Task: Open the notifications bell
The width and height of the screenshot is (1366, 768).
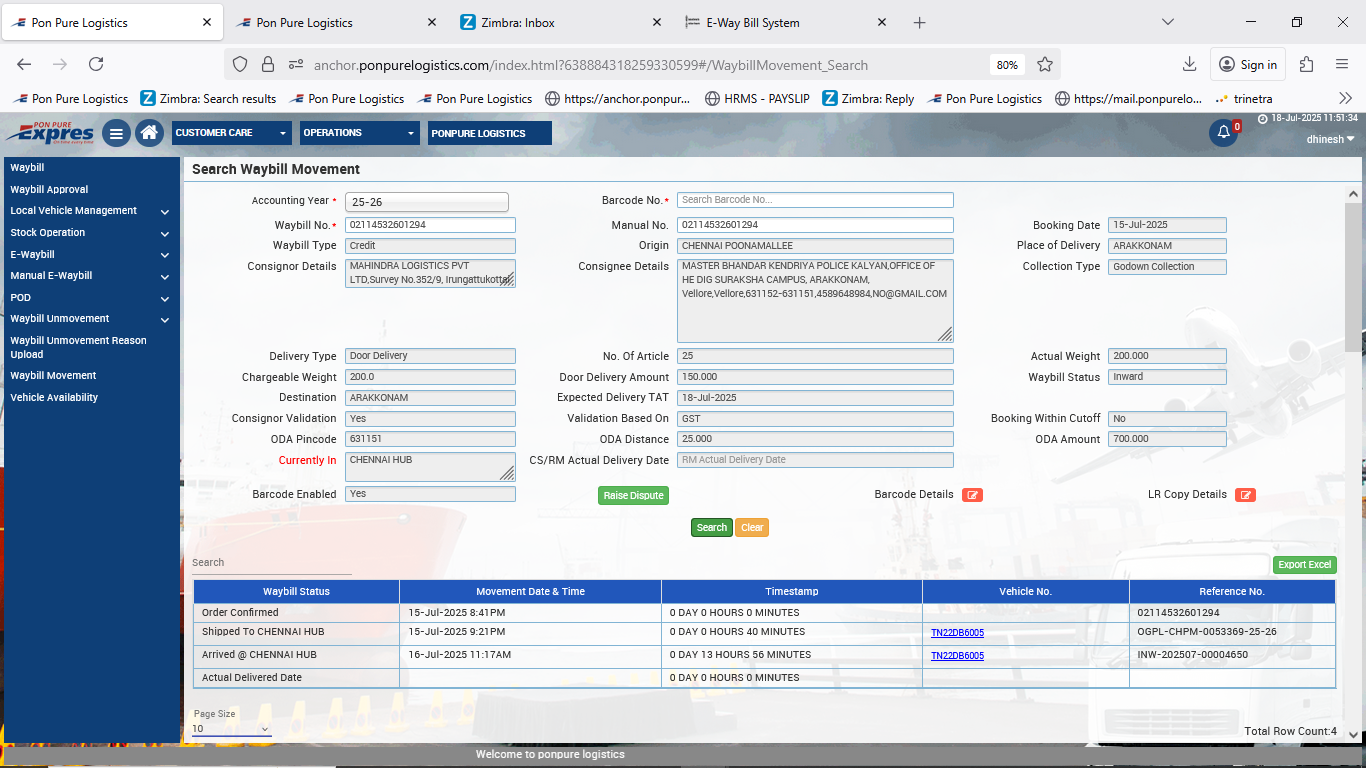Action: (x=1223, y=133)
